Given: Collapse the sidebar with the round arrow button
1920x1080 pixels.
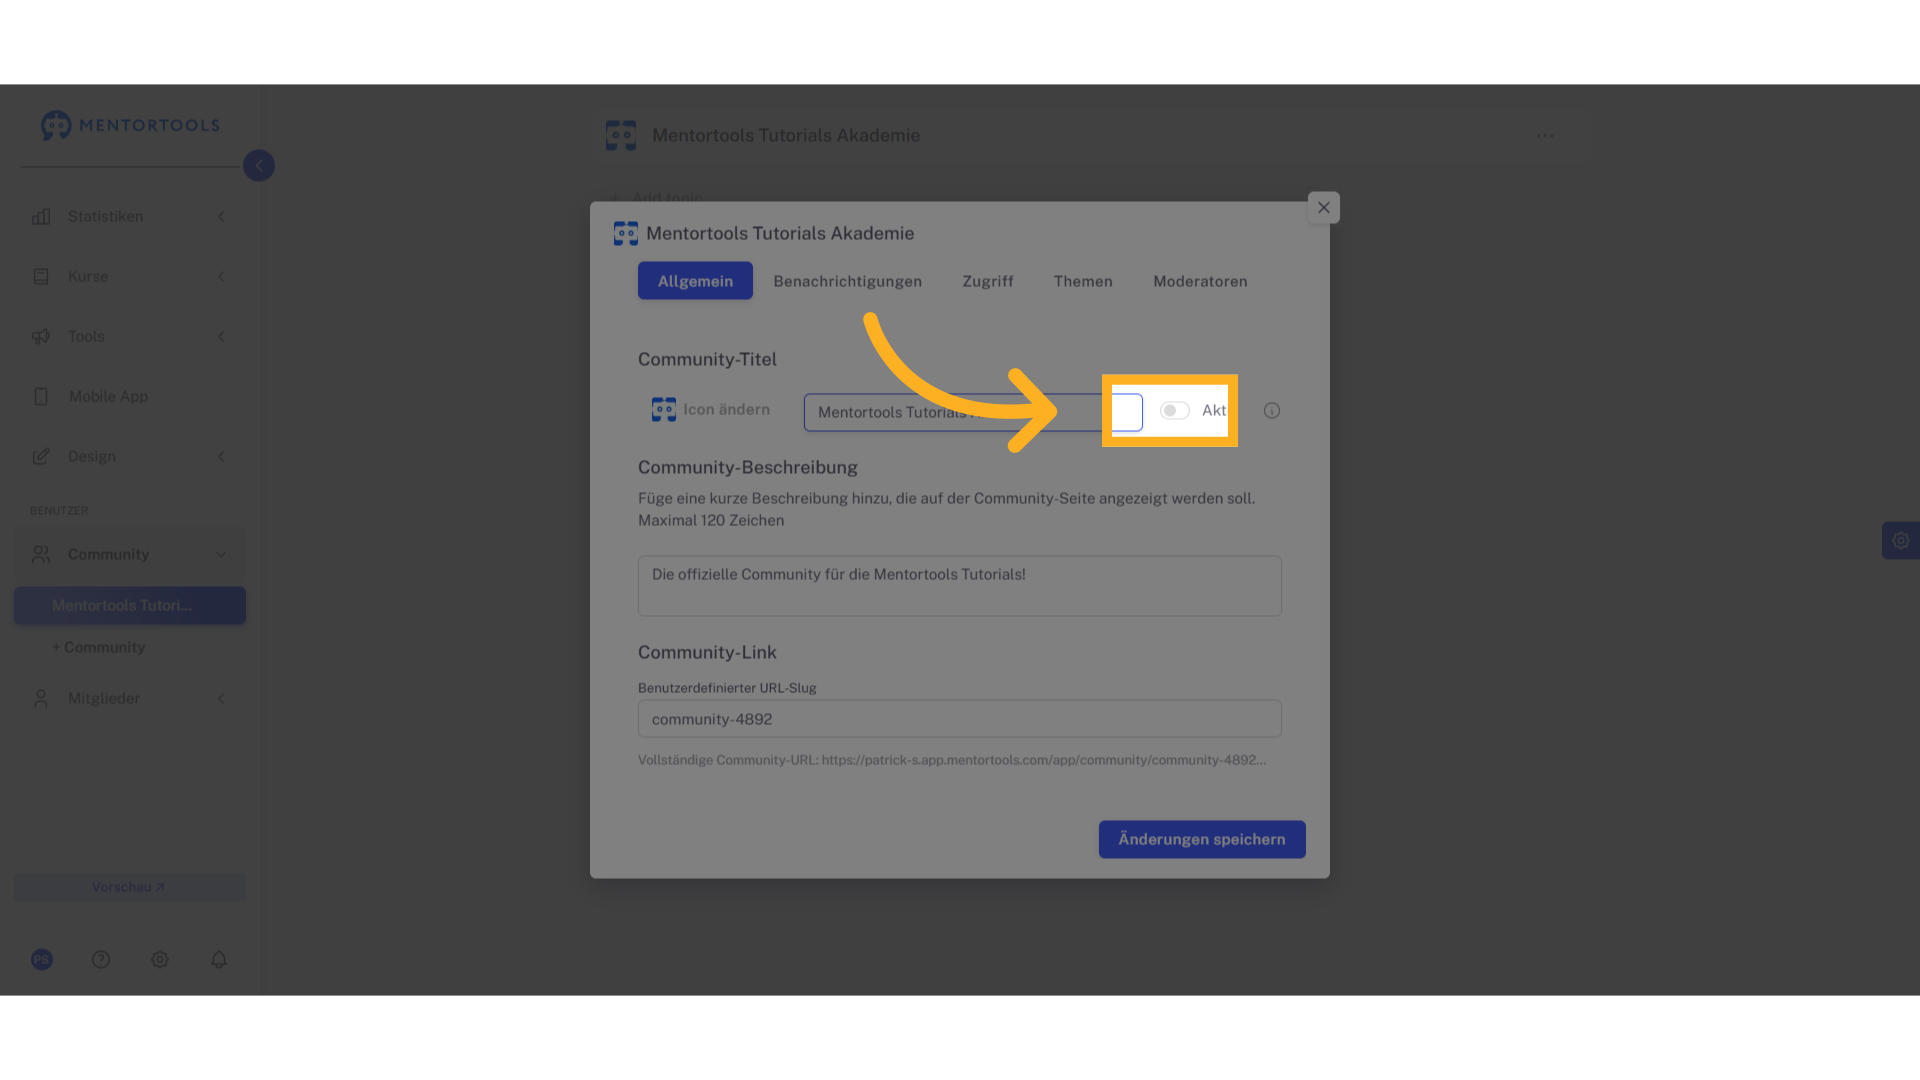Looking at the screenshot, I should click(259, 166).
